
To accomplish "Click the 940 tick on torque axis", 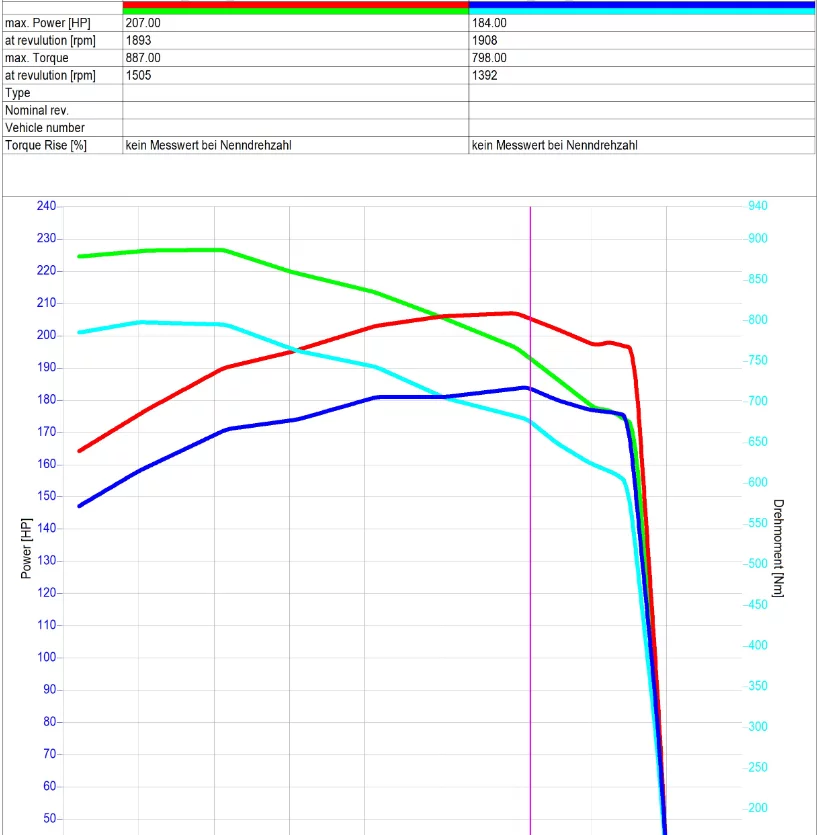I will click(x=757, y=206).
